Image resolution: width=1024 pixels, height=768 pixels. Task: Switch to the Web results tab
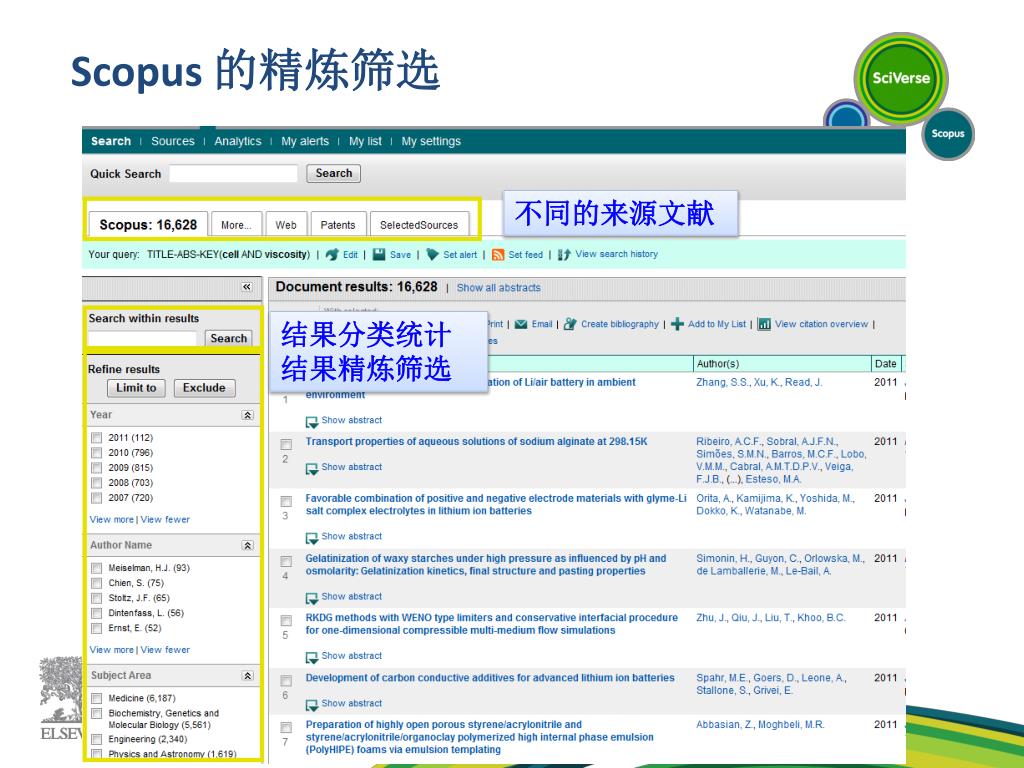tap(286, 225)
